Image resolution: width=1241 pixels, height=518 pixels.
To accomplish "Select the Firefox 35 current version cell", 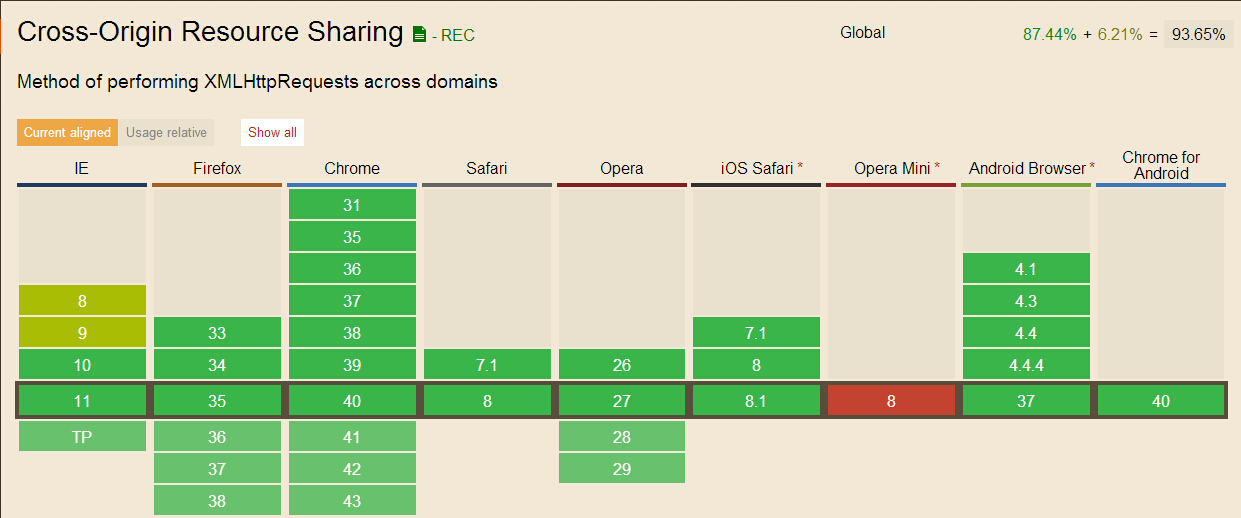I will point(217,401).
